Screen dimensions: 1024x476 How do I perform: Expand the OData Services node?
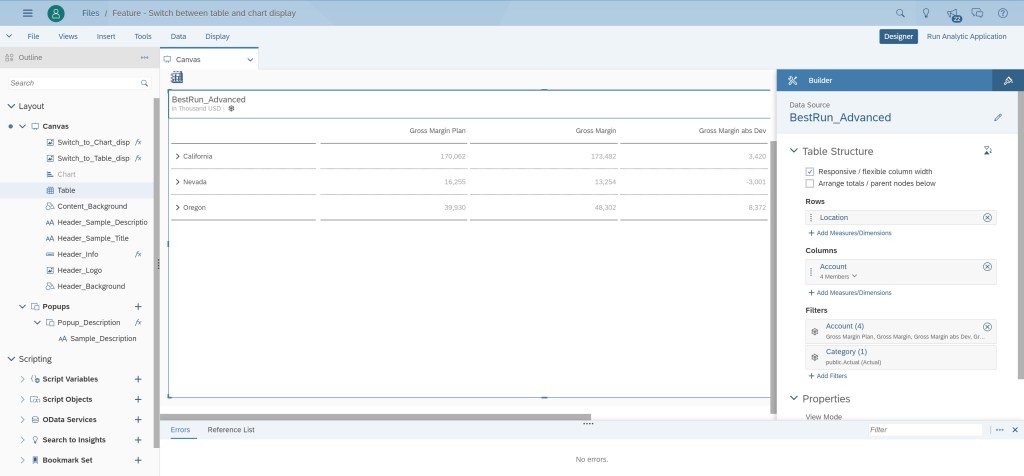(23, 420)
